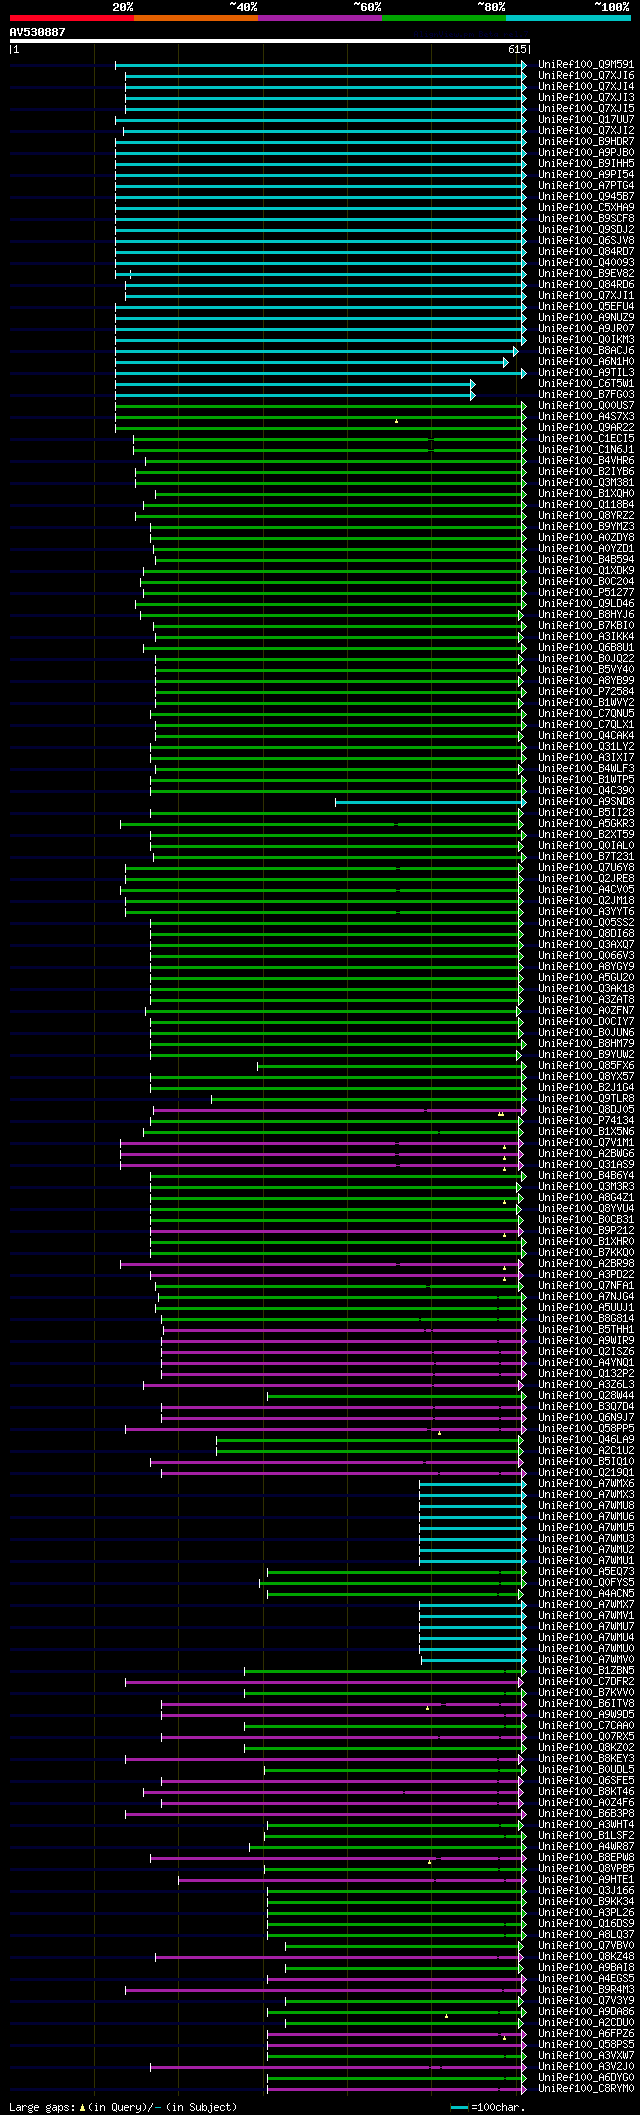The image size is (640, 2115).
Task: Open hit UniRef100_Q58PP5
Action: [x=586, y=1428]
